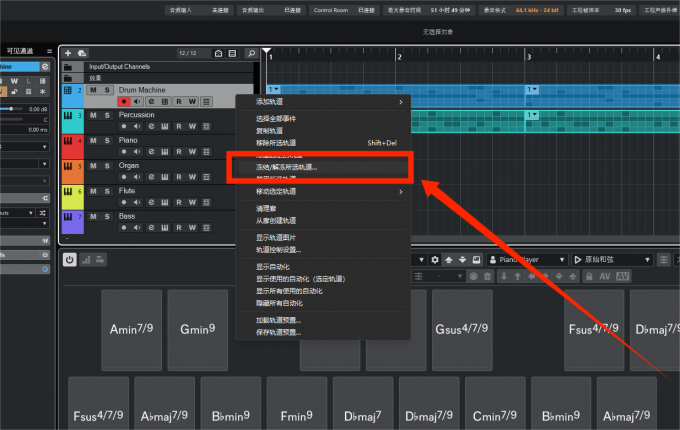680x430 pixels.
Task: Choose 移除所选轨道 menu entry
Action: [323, 143]
